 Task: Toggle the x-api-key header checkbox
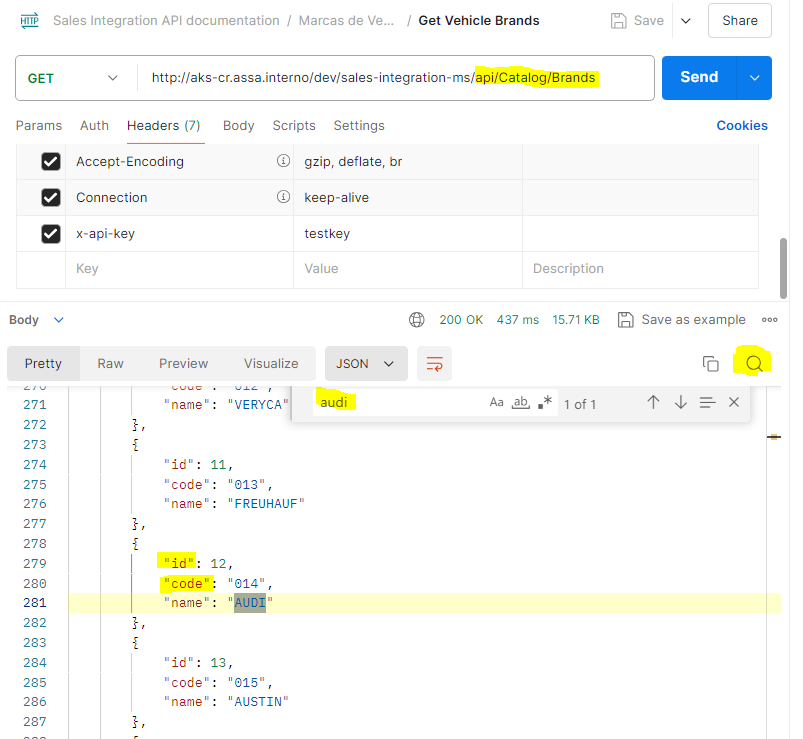pyautogui.click(x=51, y=234)
